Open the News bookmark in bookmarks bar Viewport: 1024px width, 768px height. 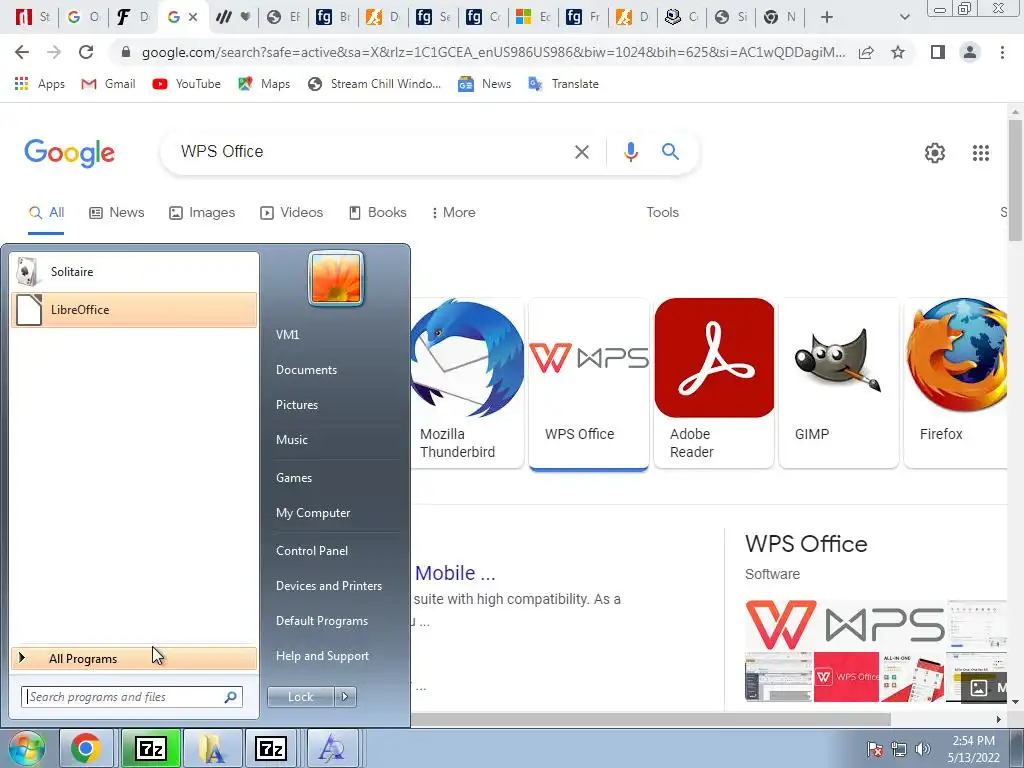pyautogui.click(x=484, y=84)
